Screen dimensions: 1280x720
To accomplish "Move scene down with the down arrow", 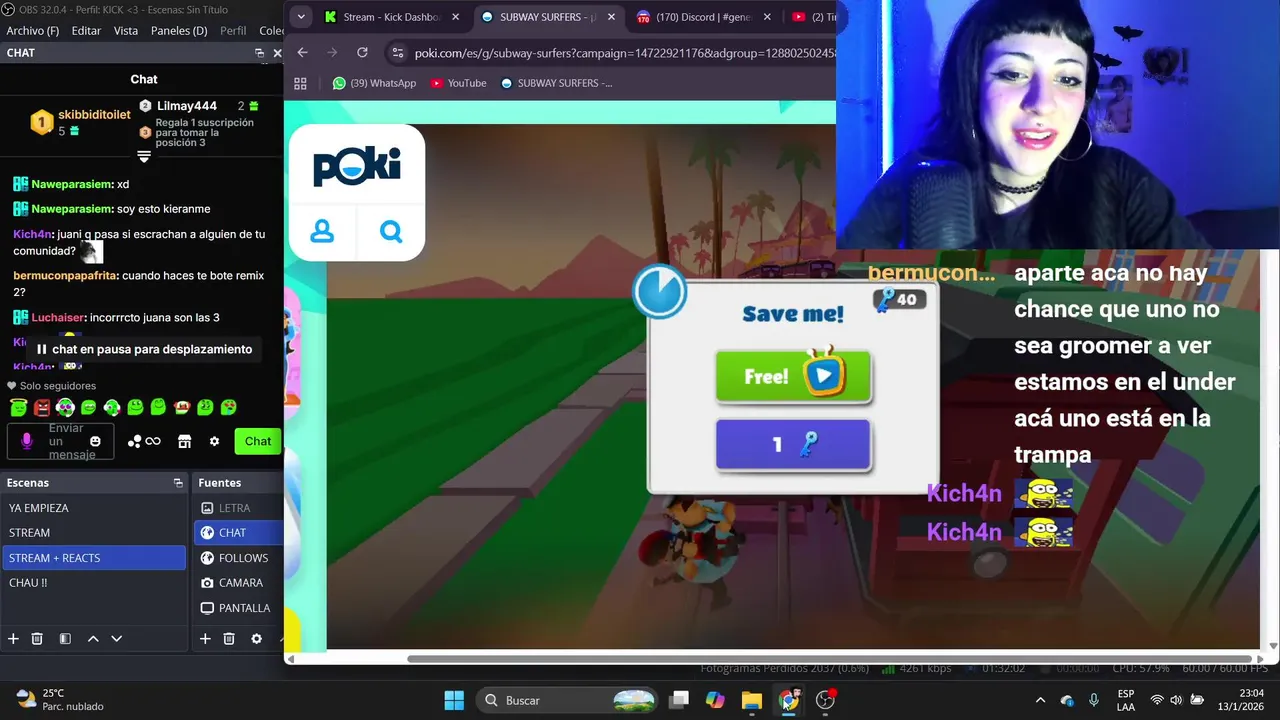I will (116, 638).
